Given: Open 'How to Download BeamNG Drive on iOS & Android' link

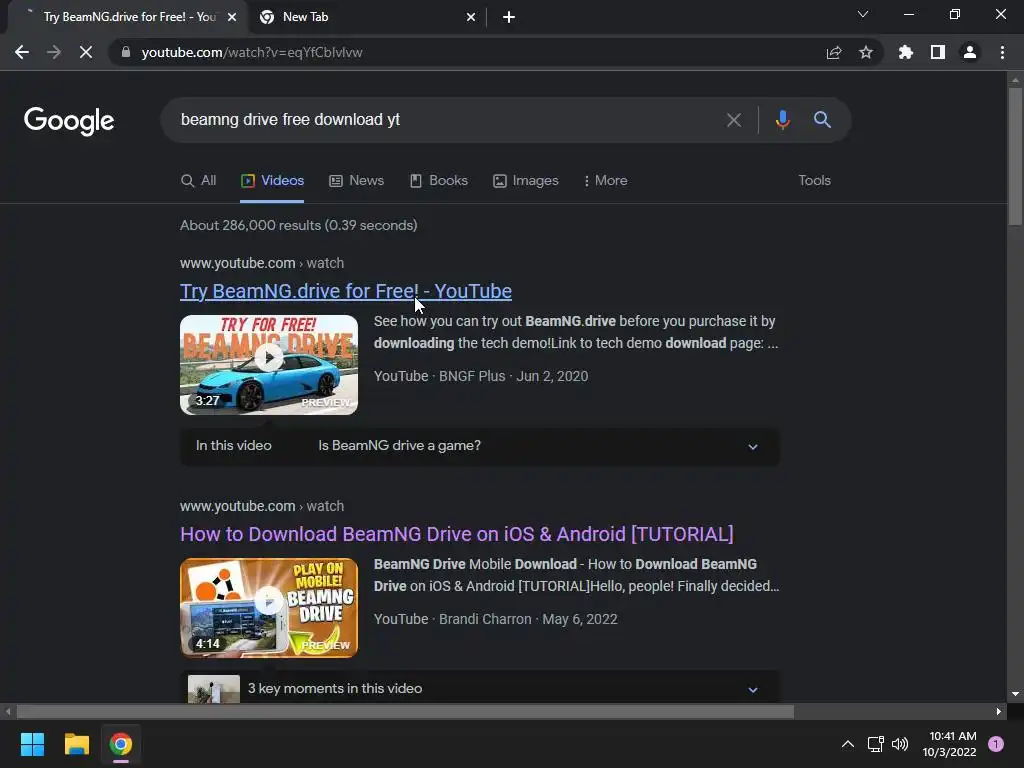Looking at the screenshot, I should 456,534.
